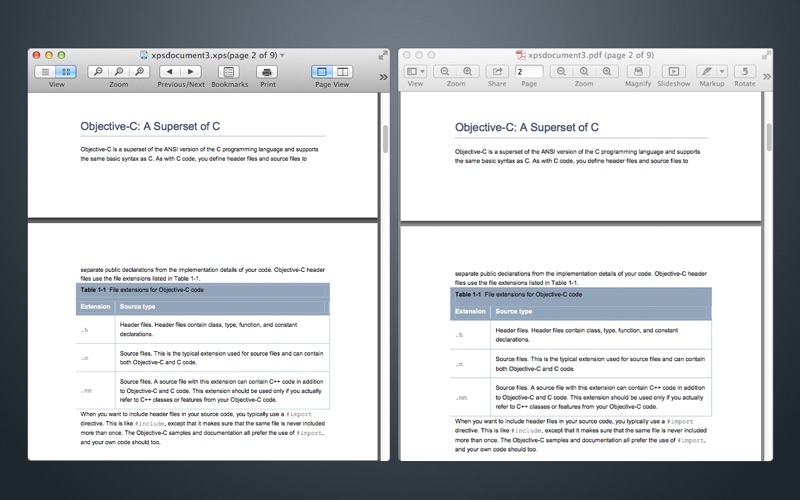Enter full screen in XPS viewer window
The width and height of the screenshot is (800, 500).
point(383,55)
